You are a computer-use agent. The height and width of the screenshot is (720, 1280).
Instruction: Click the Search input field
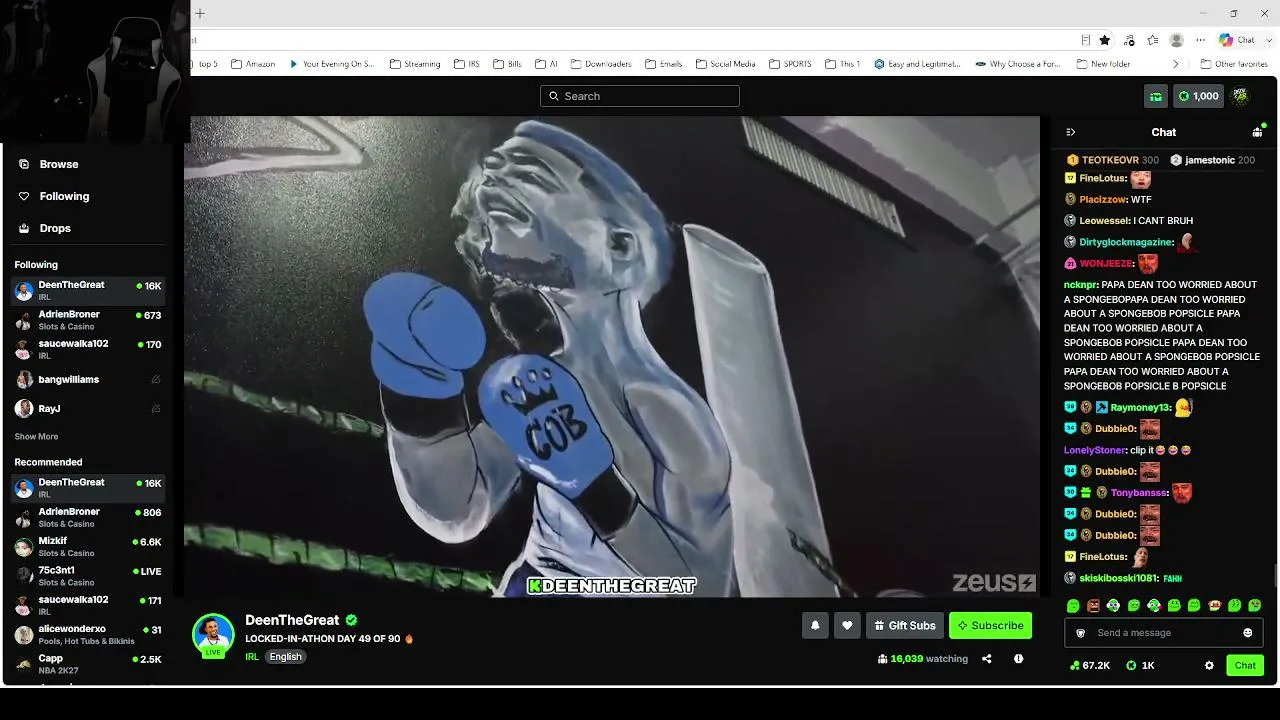coord(640,96)
